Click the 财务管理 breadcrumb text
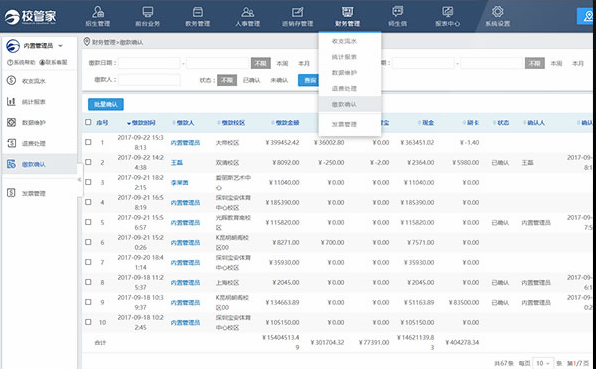Viewport: 596px width, 369px height. point(104,42)
